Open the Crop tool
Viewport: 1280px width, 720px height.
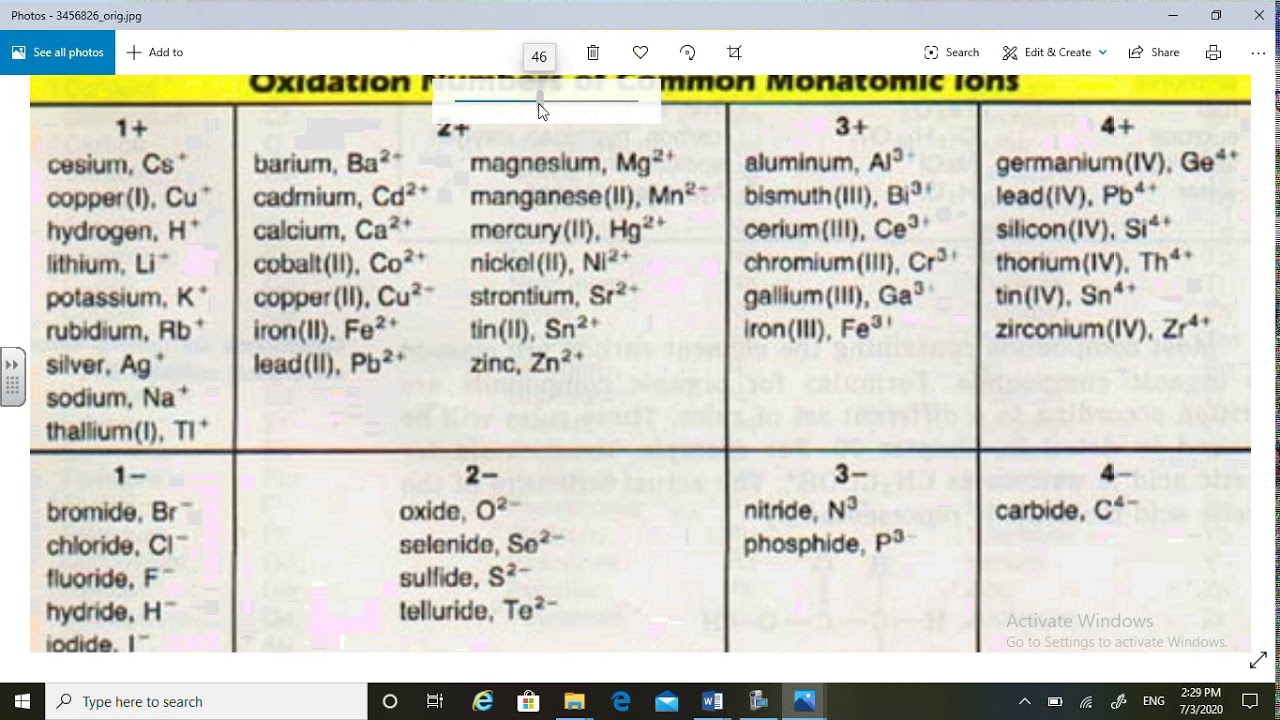(734, 52)
